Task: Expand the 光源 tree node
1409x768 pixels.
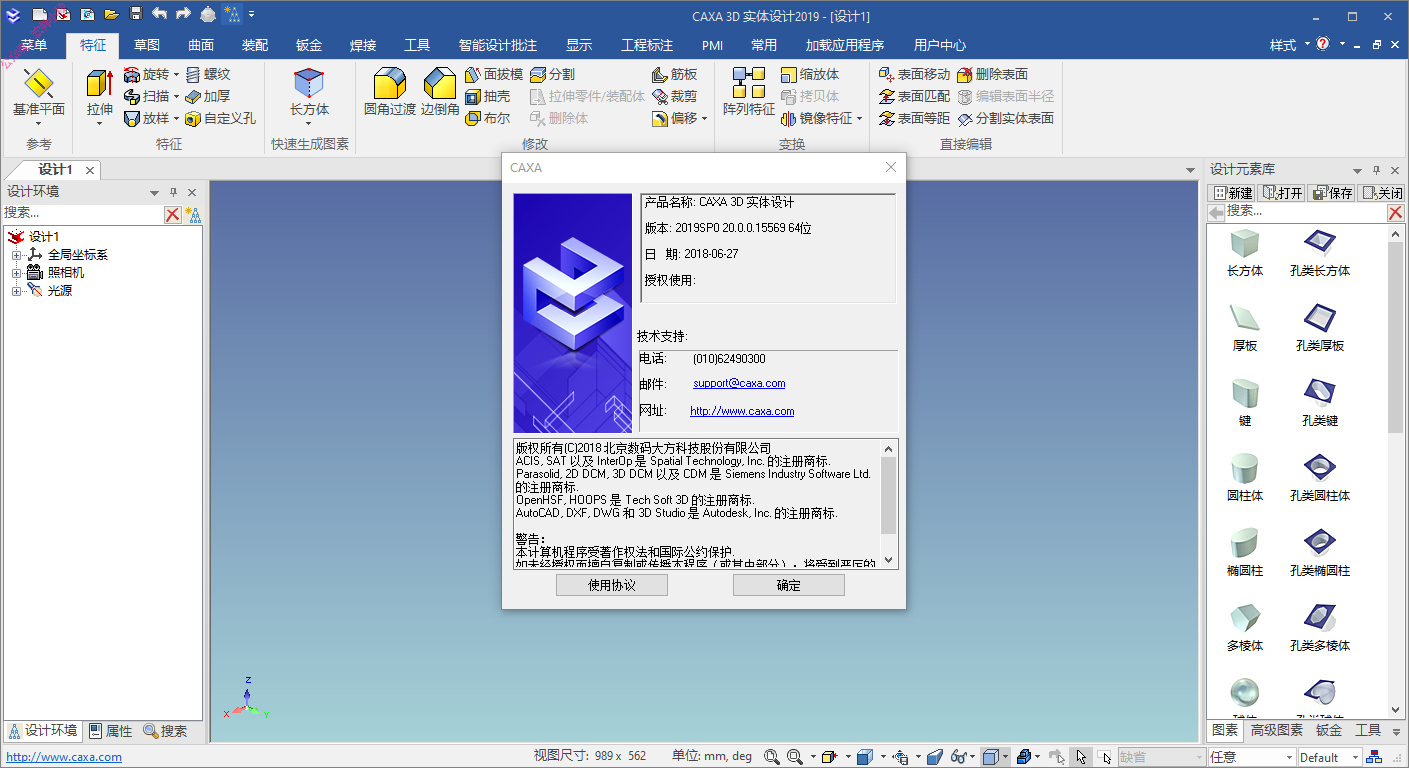Action: coord(16,291)
